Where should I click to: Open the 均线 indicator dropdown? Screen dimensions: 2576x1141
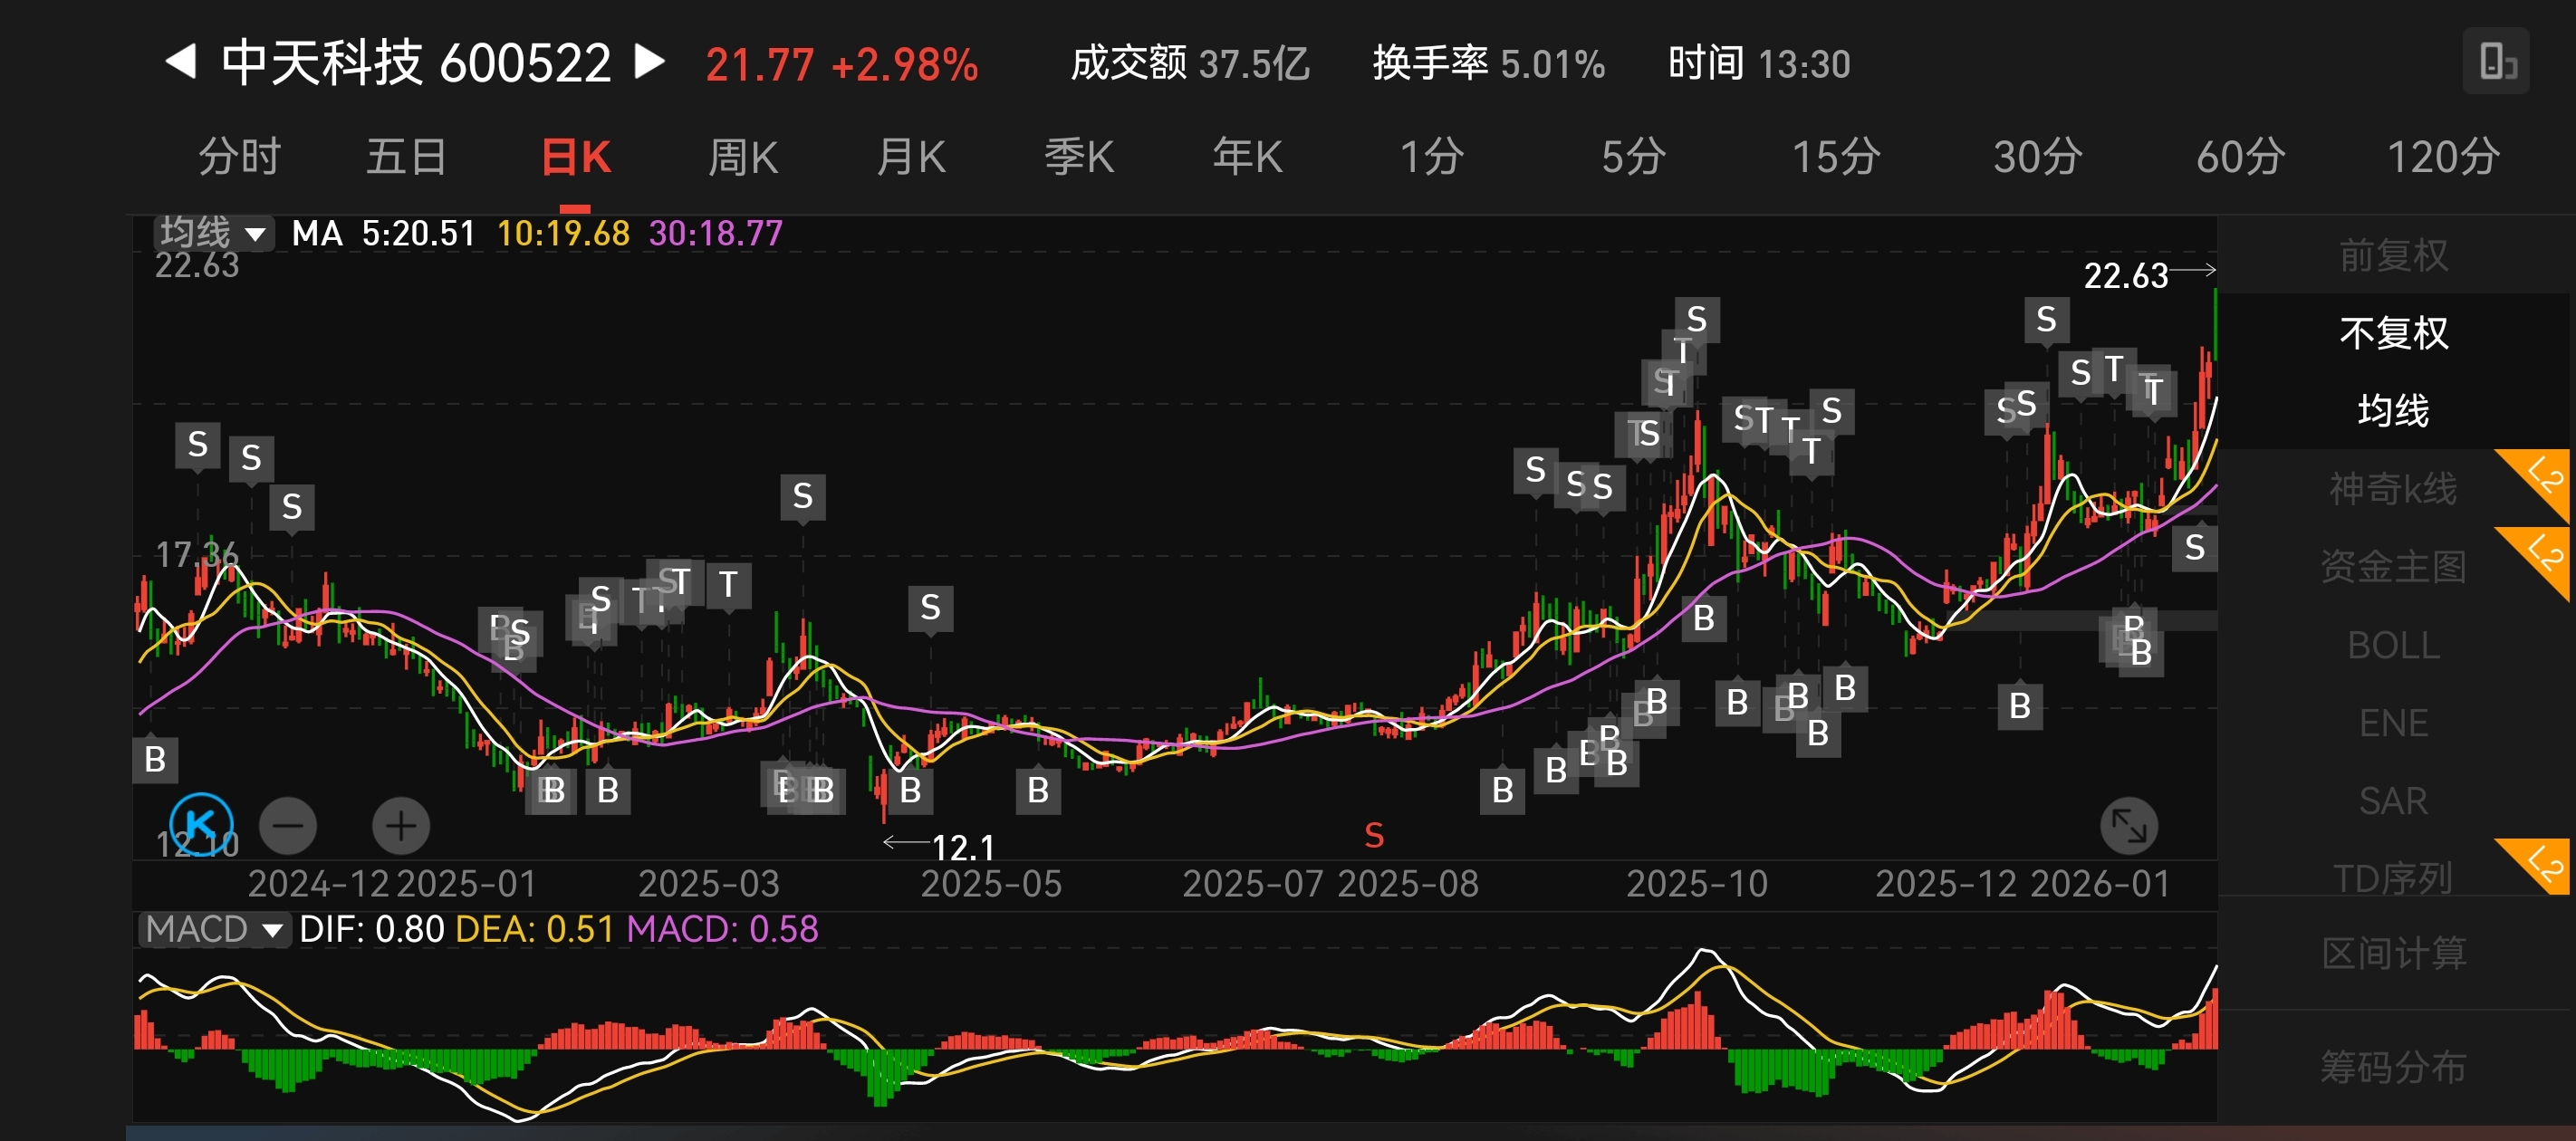214,233
